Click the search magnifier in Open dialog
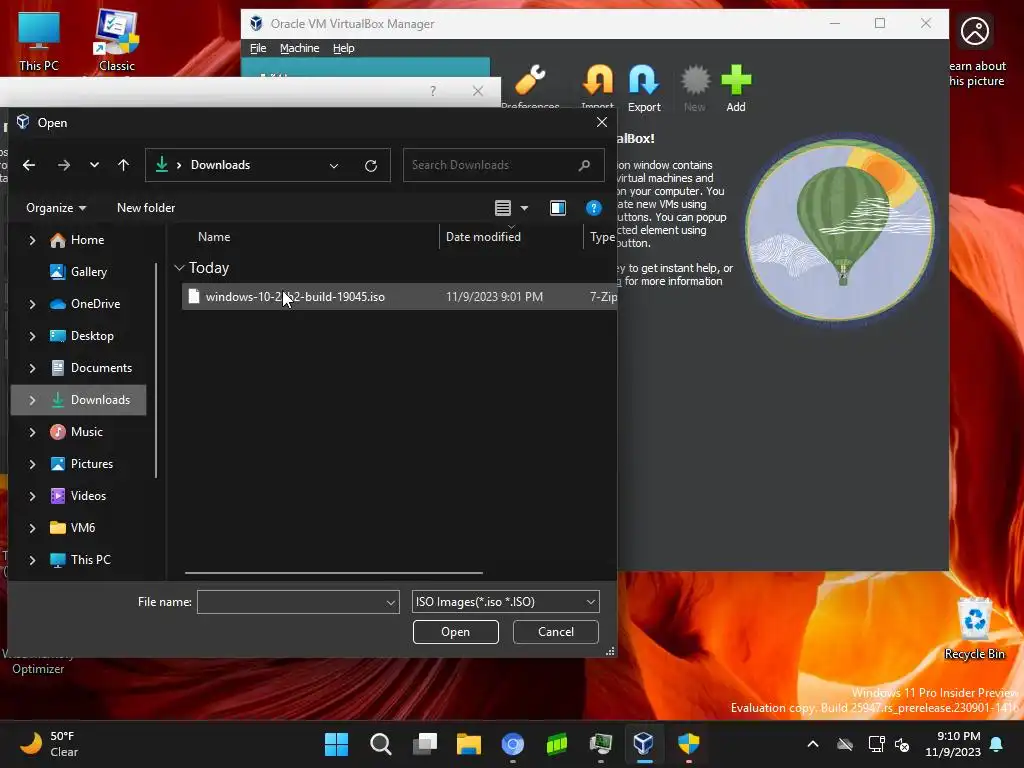This screenshot has width=1024, height=768. click(584, 165)
